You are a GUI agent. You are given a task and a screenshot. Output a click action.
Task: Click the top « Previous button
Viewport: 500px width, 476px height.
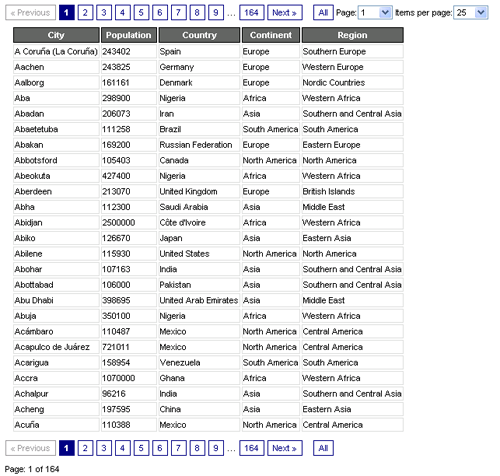(31, 13)
